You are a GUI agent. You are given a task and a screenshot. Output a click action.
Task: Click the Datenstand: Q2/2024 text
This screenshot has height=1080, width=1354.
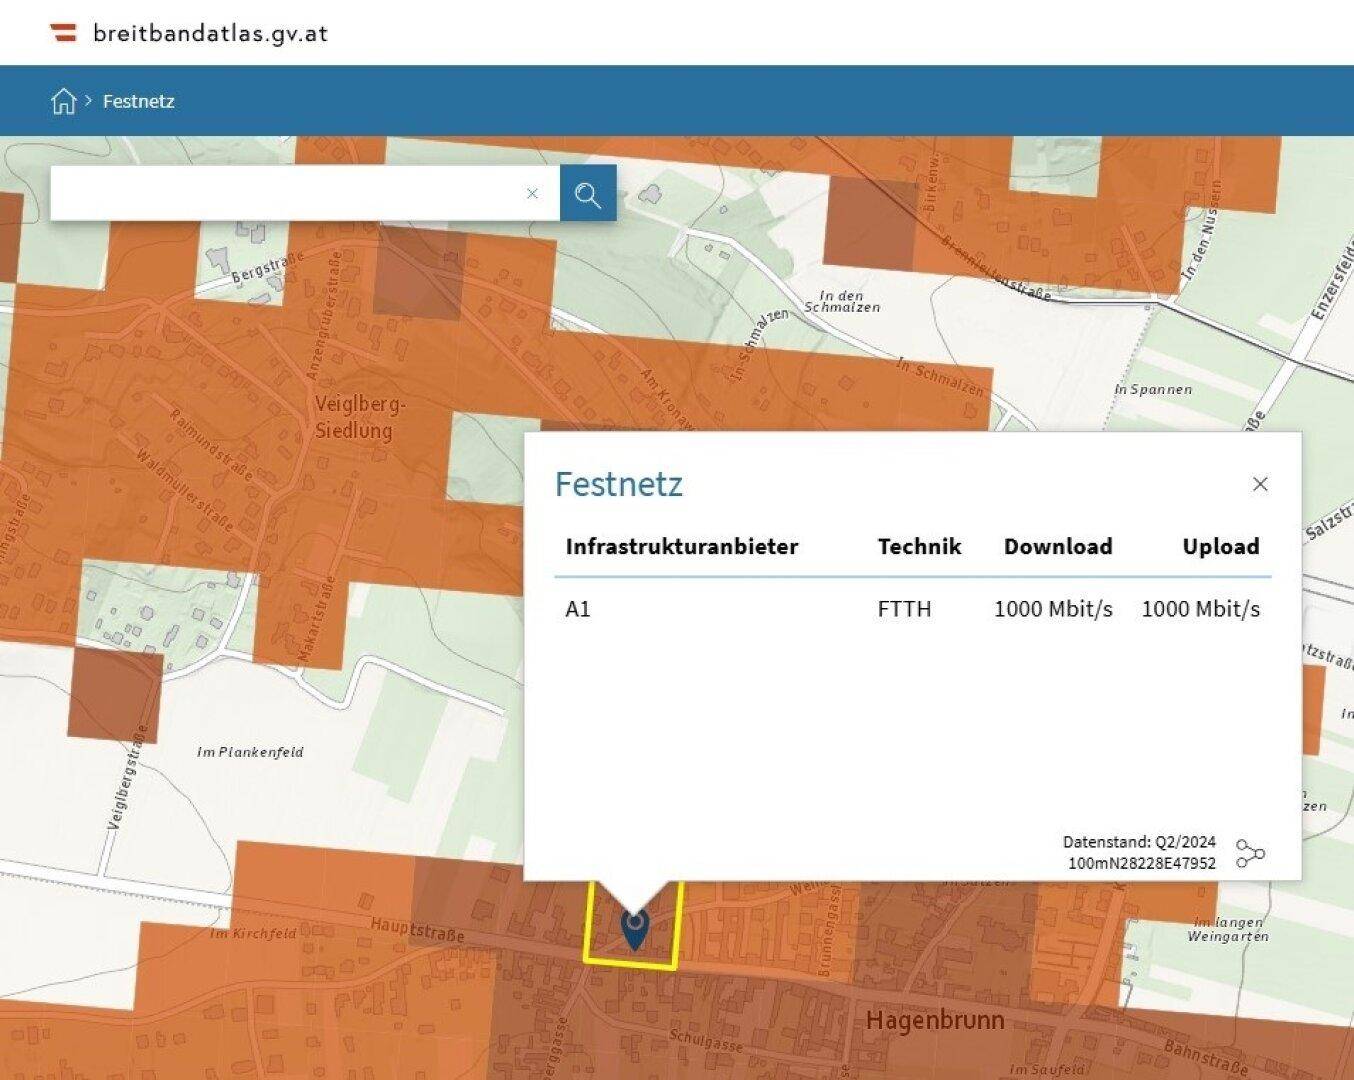(x=1139, y=842)
